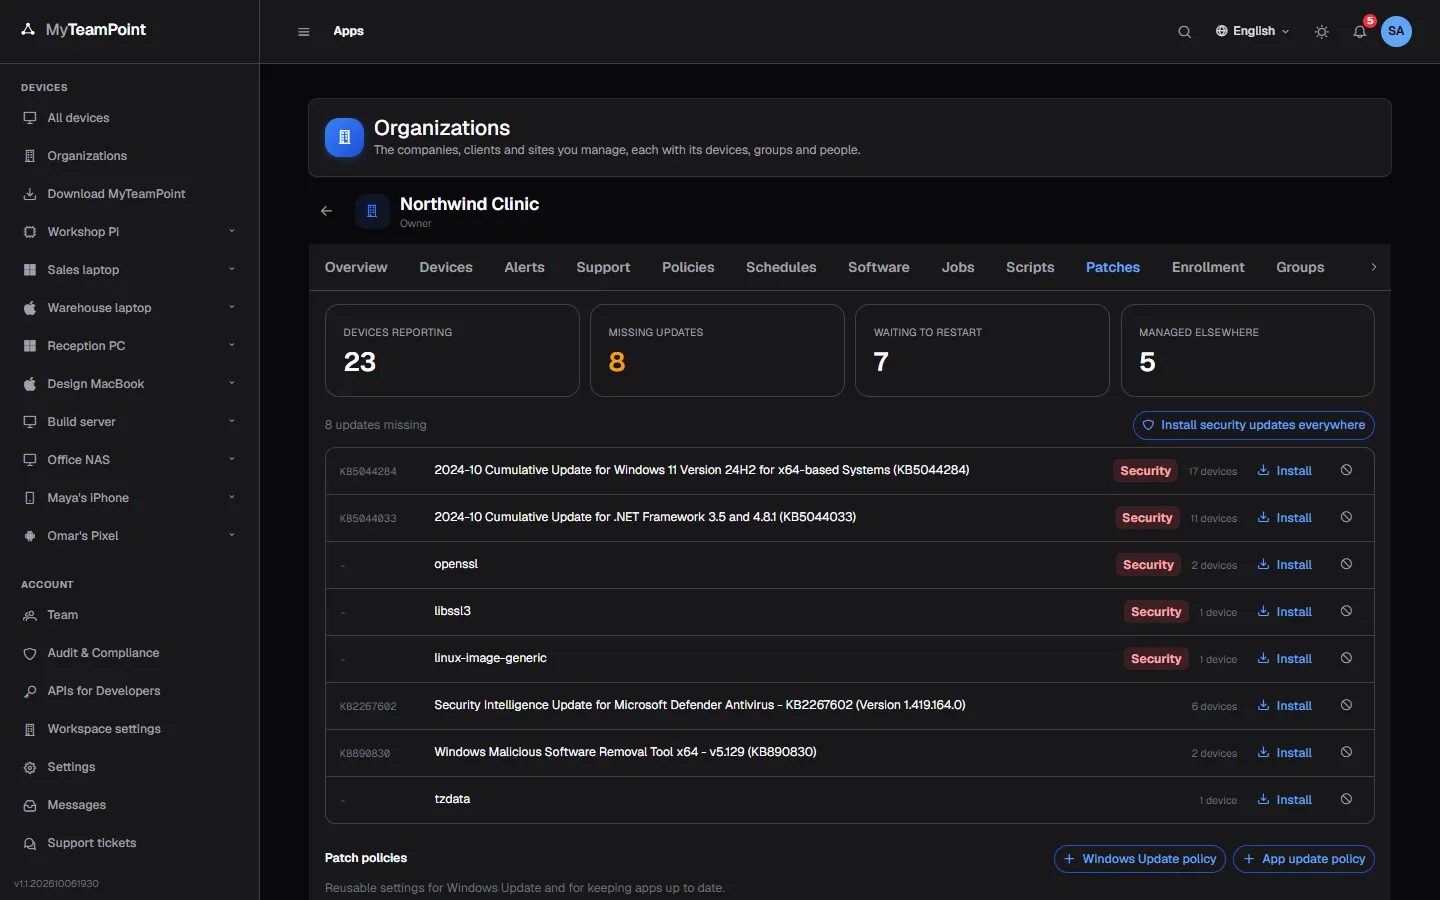
Task: Click the KB5044284 code text
Action: (x=368, y=471)
